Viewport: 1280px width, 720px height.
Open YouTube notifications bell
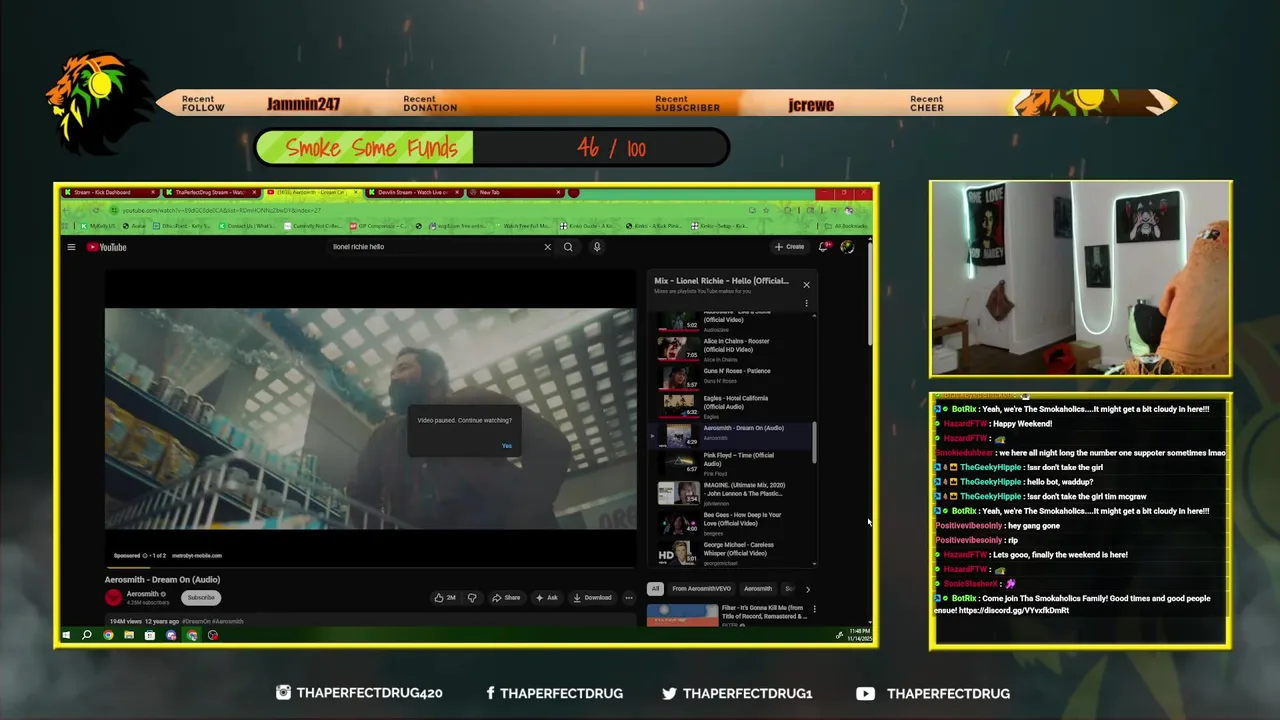click(823, 247)
